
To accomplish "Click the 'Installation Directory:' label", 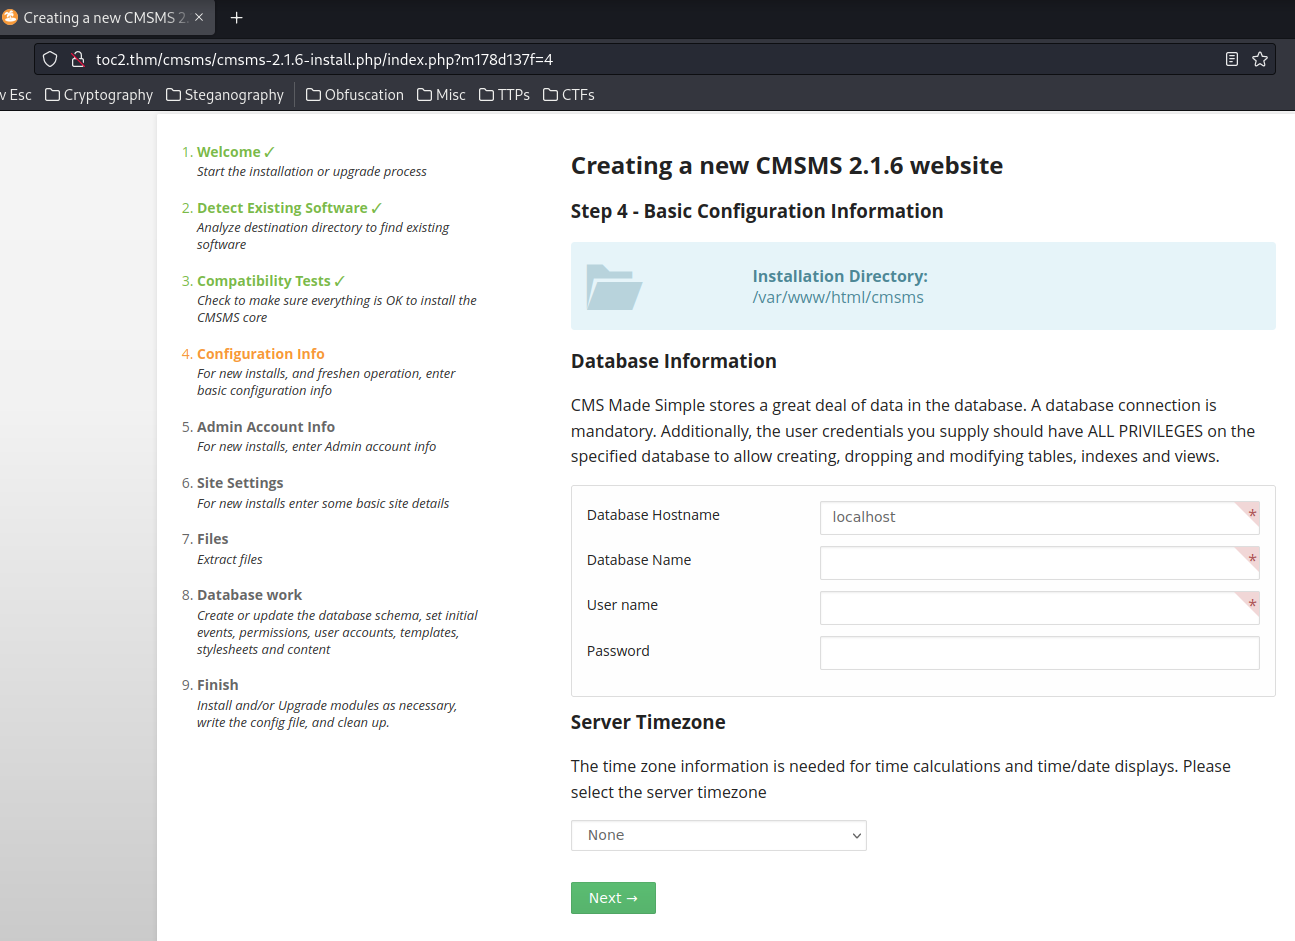I will [x=840, y=276].
